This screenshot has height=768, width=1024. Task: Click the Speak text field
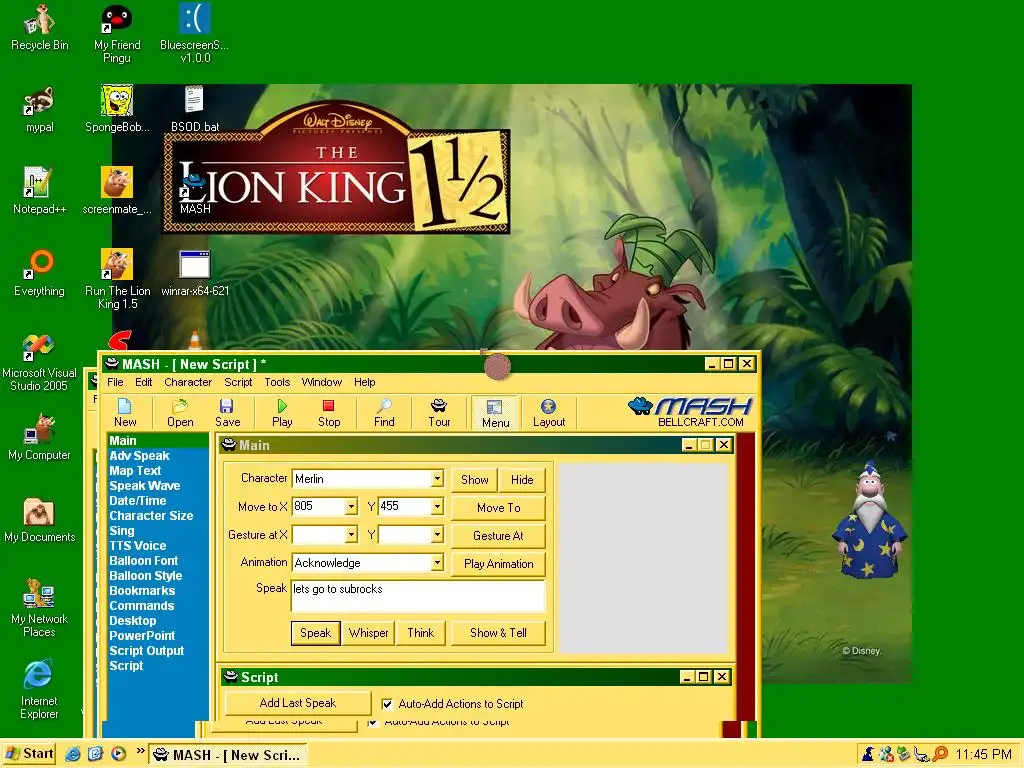pos(417,596)
